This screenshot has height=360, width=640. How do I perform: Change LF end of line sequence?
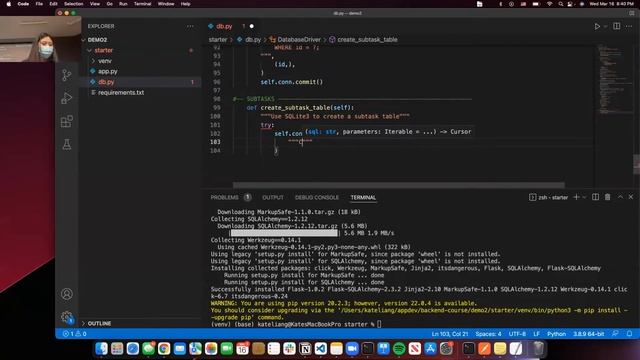click(536, 334)
